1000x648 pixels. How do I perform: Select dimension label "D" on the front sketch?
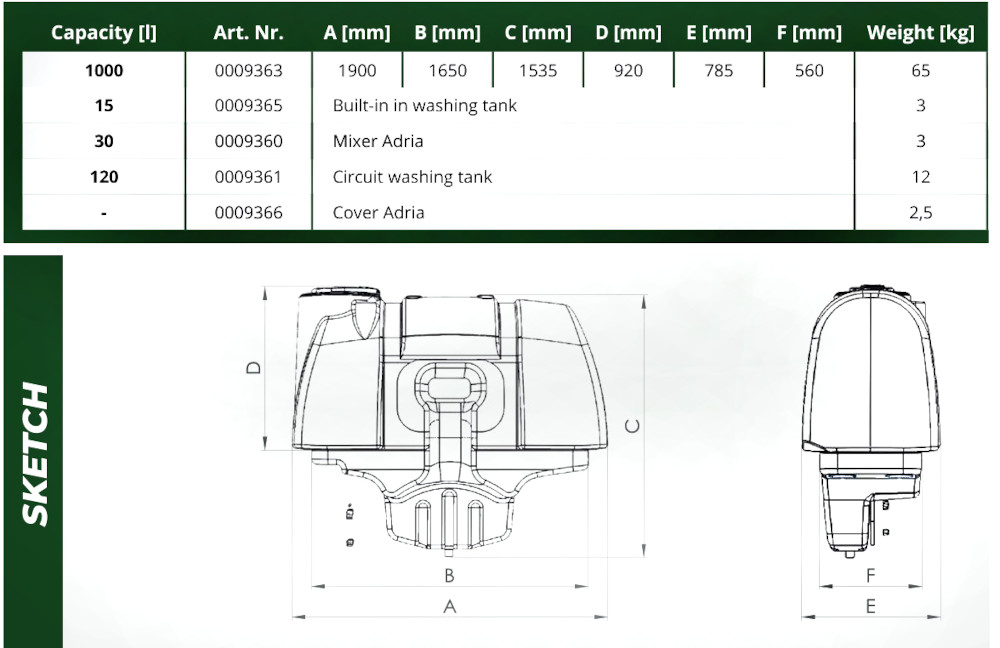coord(254,368)
